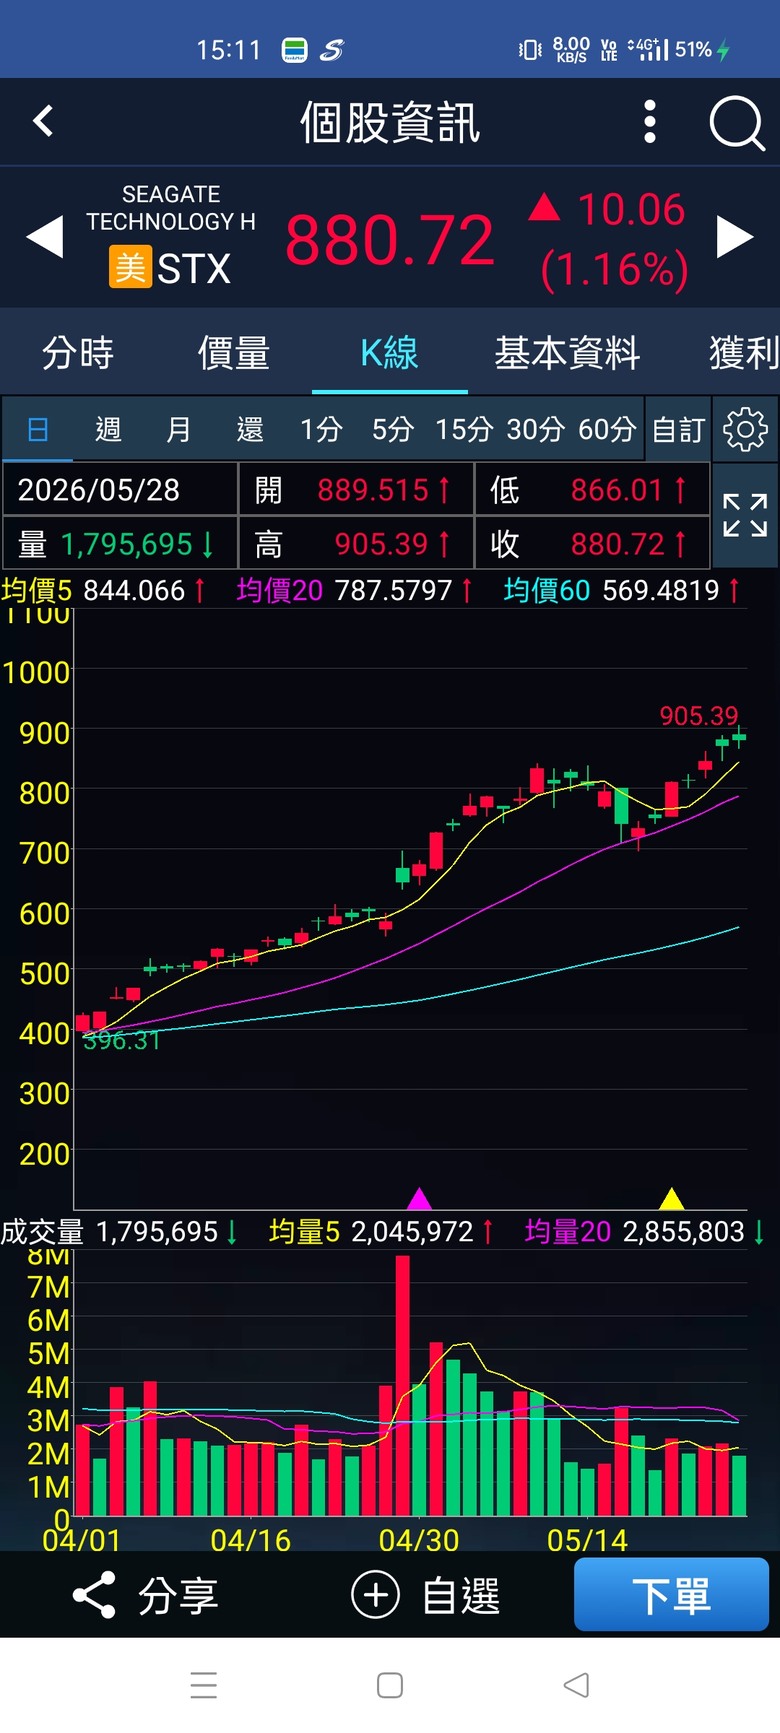The width and height of the screenshot is (780, 1733).
Task: Tap 均價5 844.066 moving average label
Action: pyautogui.click(x=104, y=590)
